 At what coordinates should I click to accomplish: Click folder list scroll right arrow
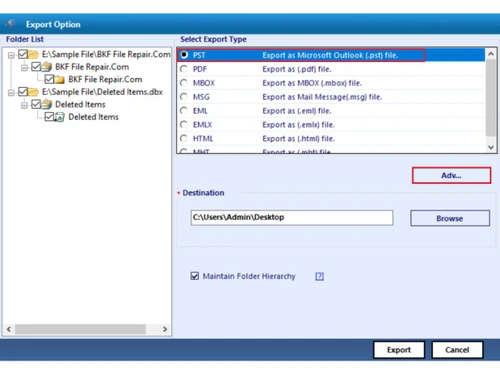click(165, 329)
